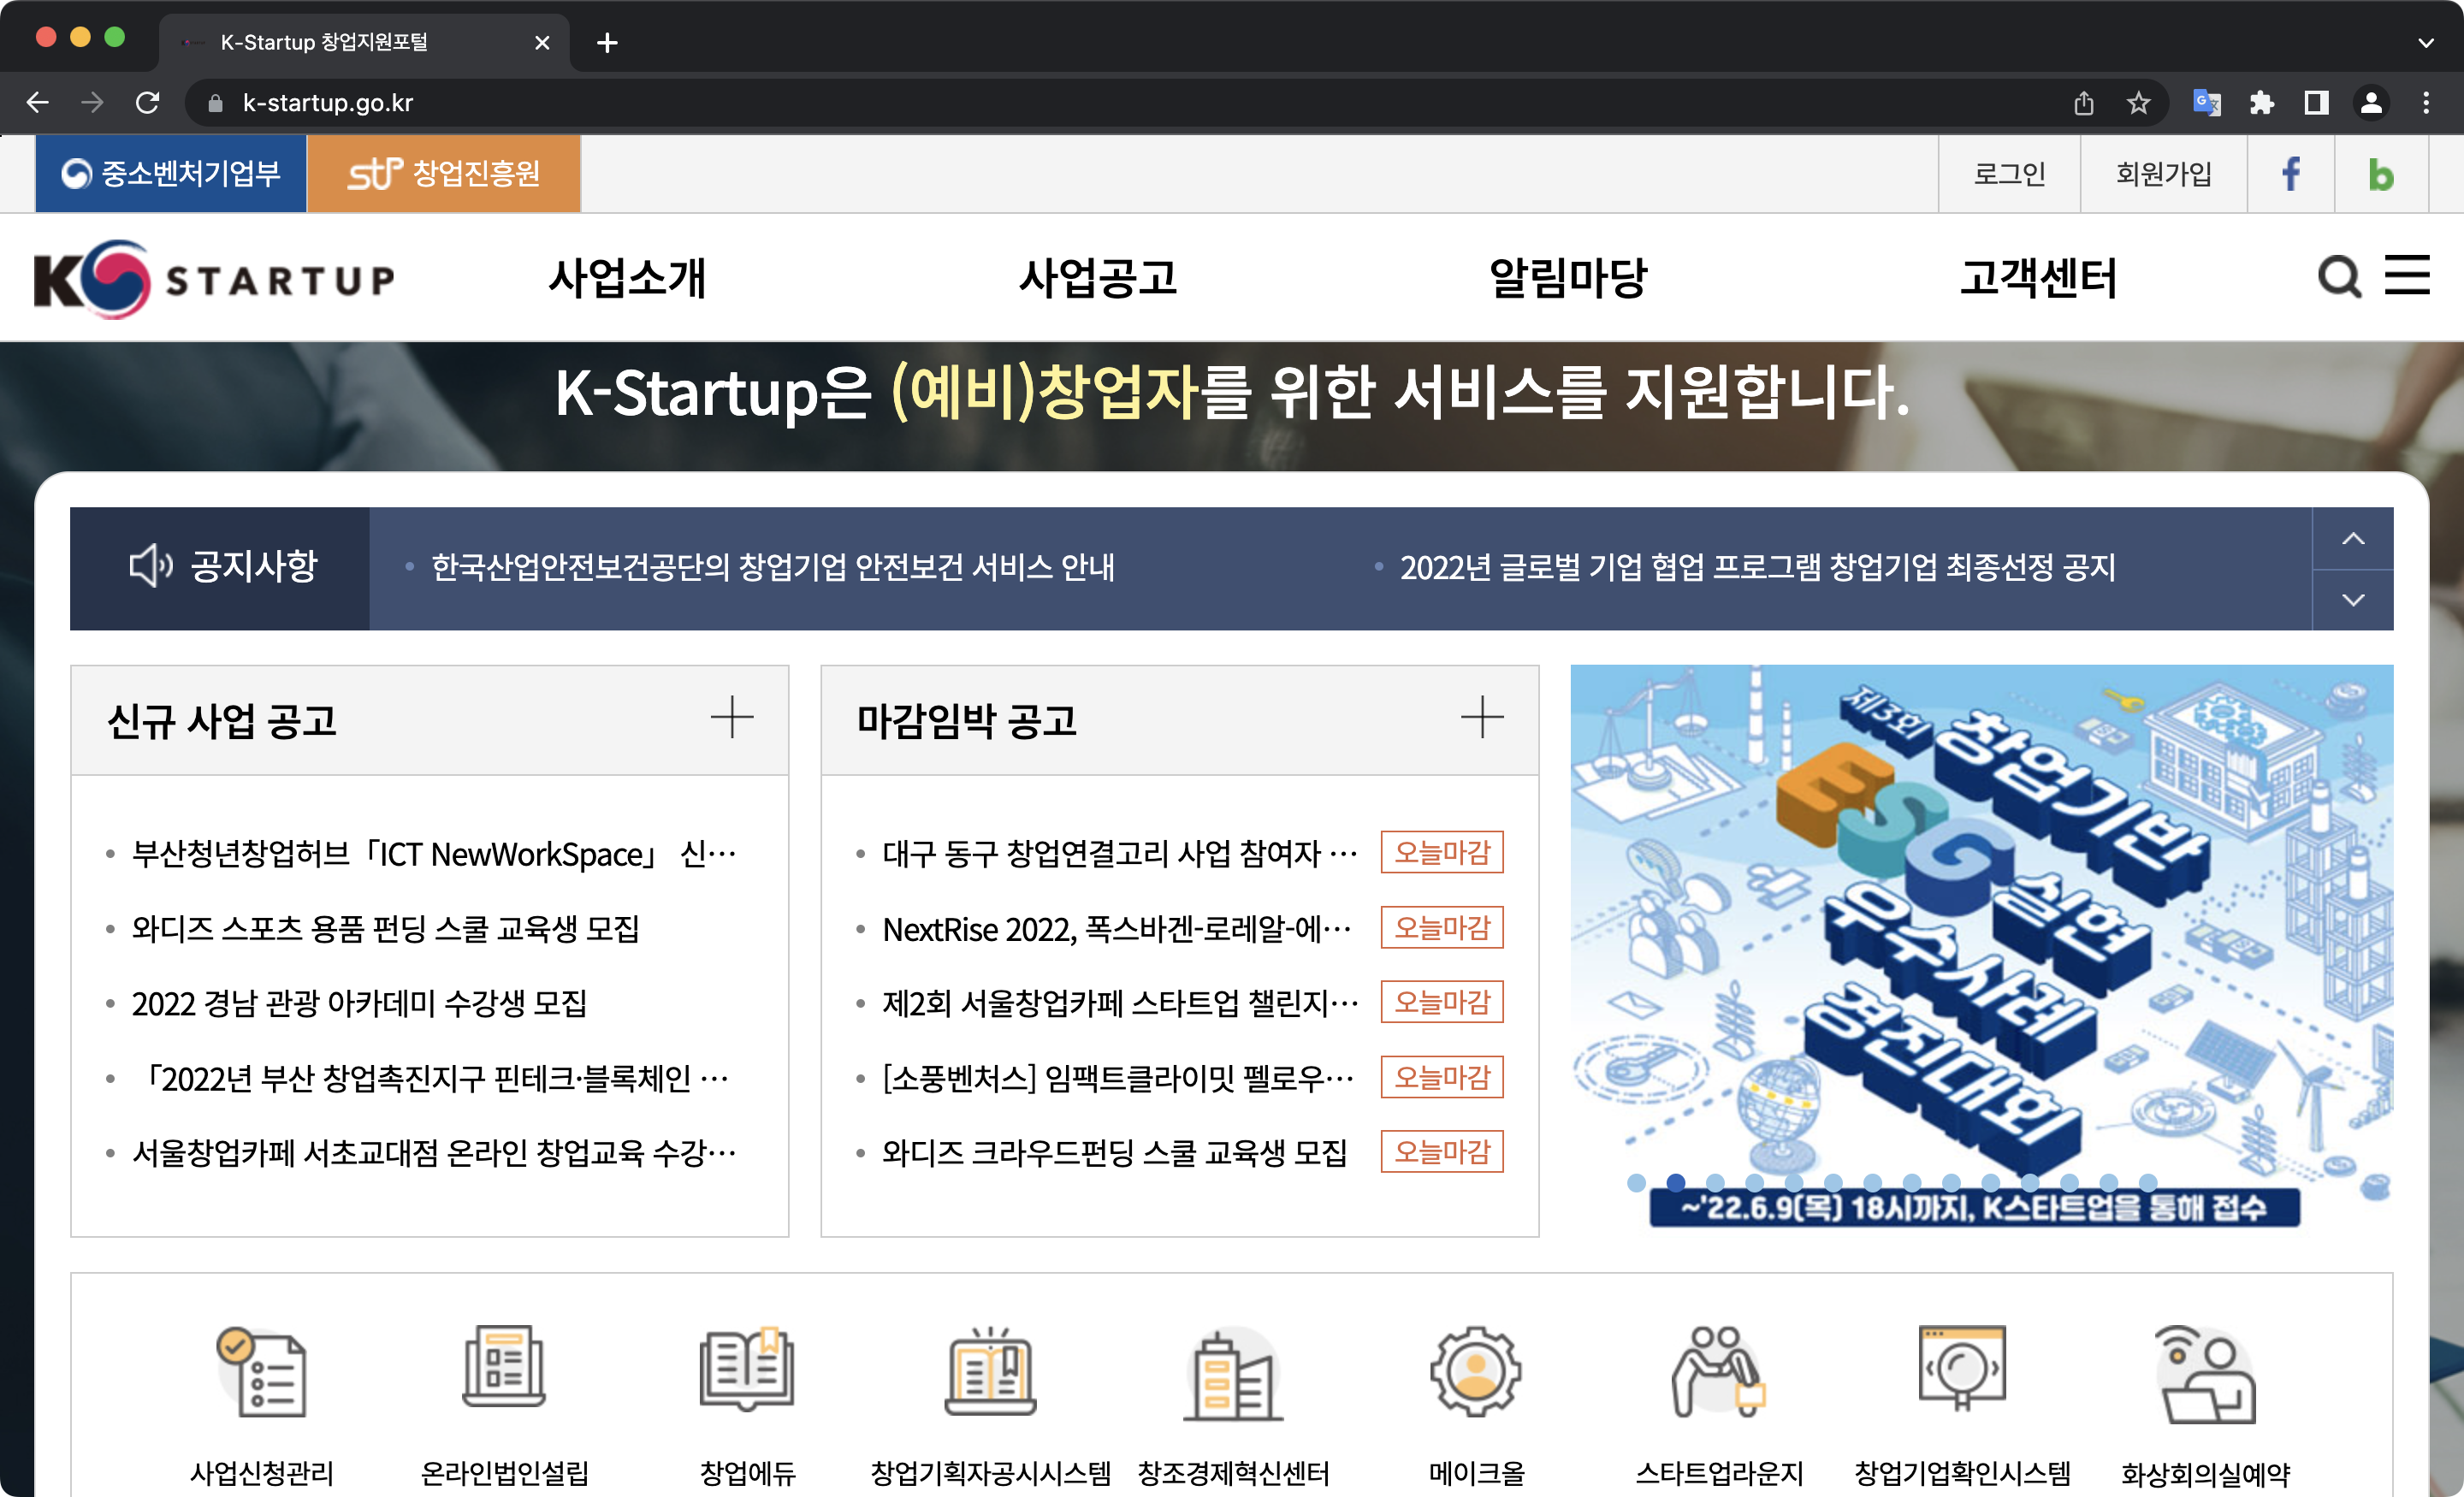
Task: Open 화상회의실예약 icon shortcut
Action: click(x=2206, y=1372)
